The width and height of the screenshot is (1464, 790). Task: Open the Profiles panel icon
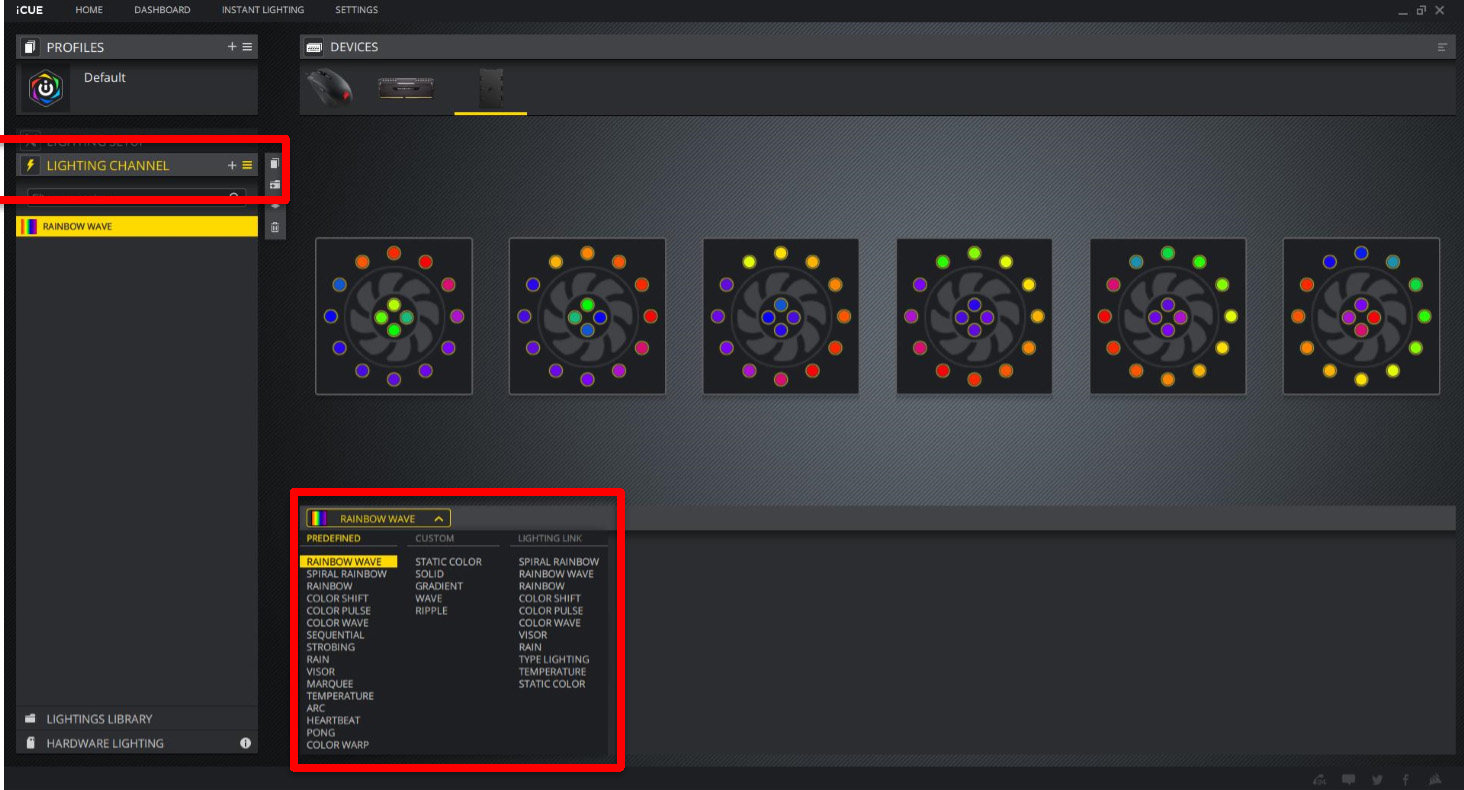coord(29,47)
